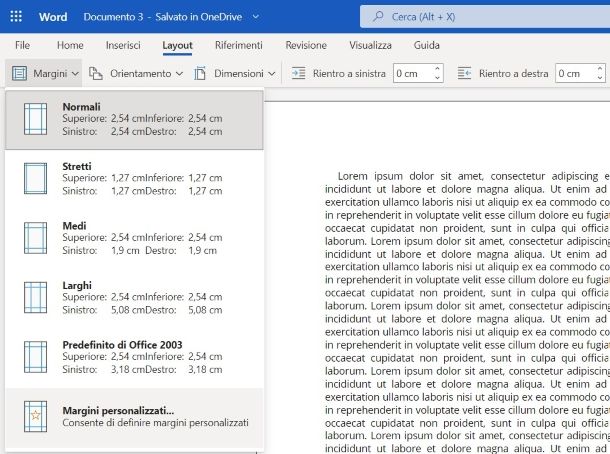Click 'Consente di definire margini personalizzati' text
This screenshot has height=454, width=610.
point(155,422)
